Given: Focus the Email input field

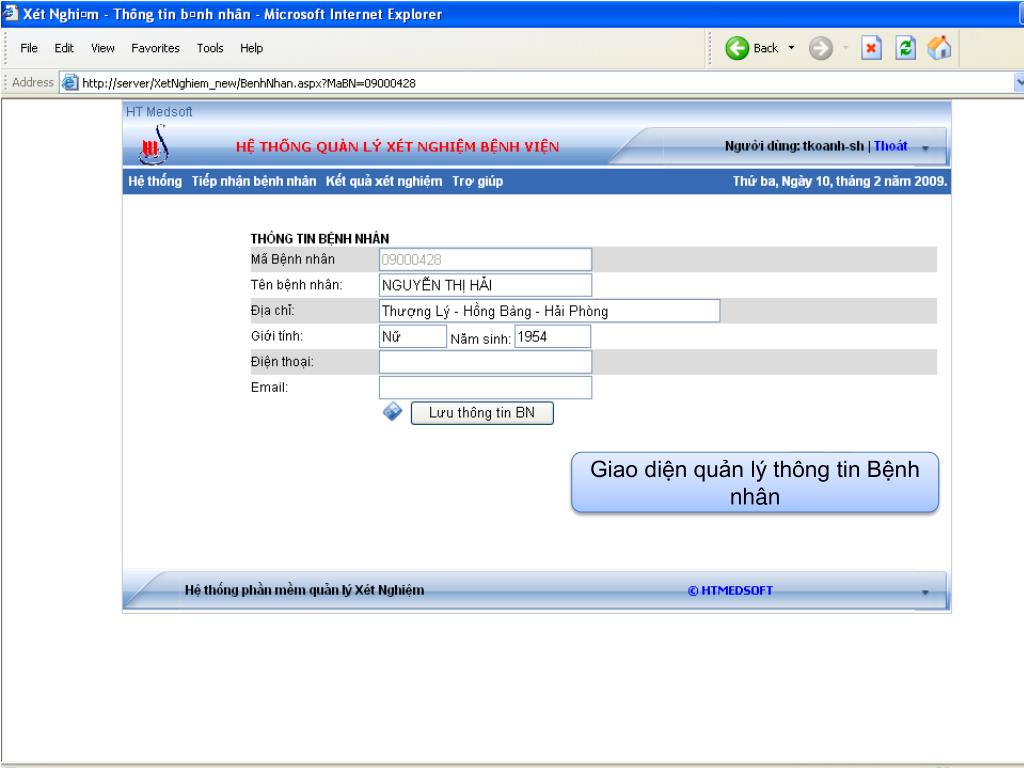Looking at the screenshot, I should coord(485,387).
